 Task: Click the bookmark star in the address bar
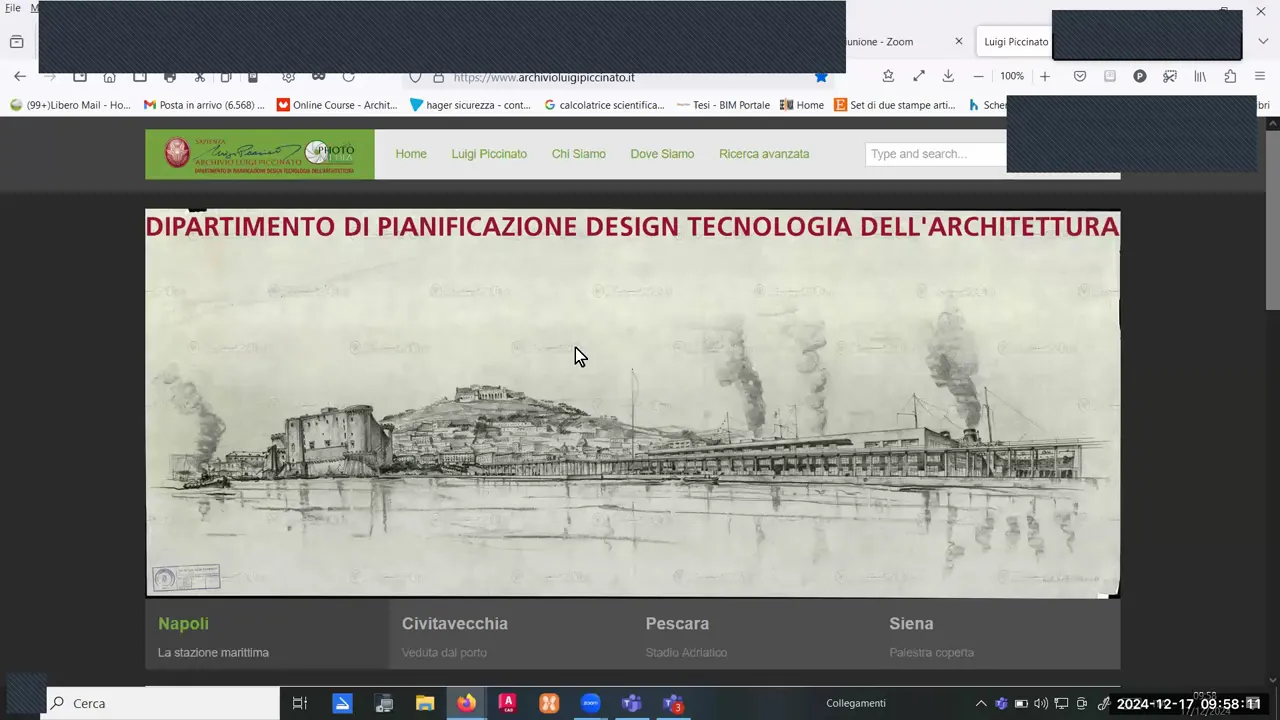(821, 77)
